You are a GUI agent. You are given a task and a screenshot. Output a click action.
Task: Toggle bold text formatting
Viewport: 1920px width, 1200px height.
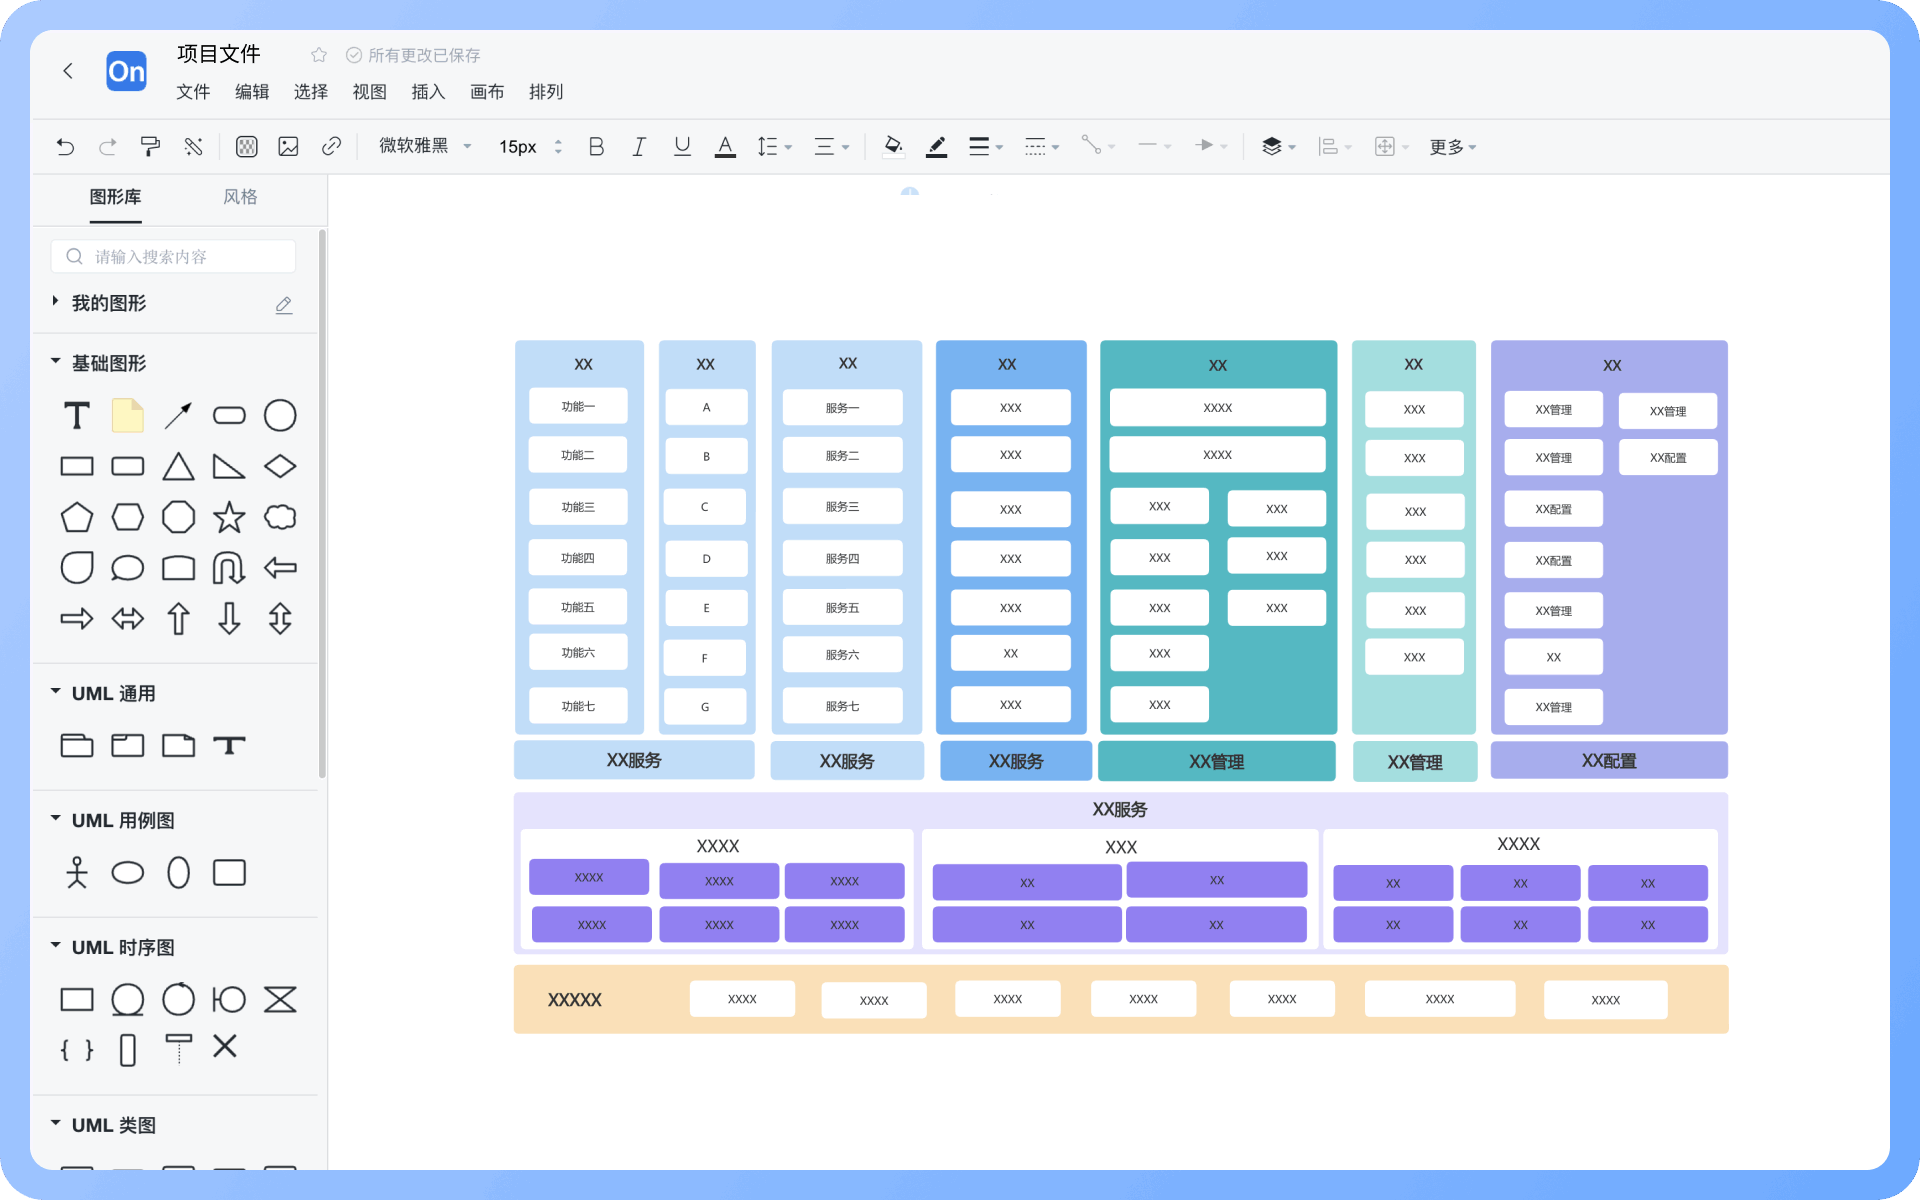point(596,147)
